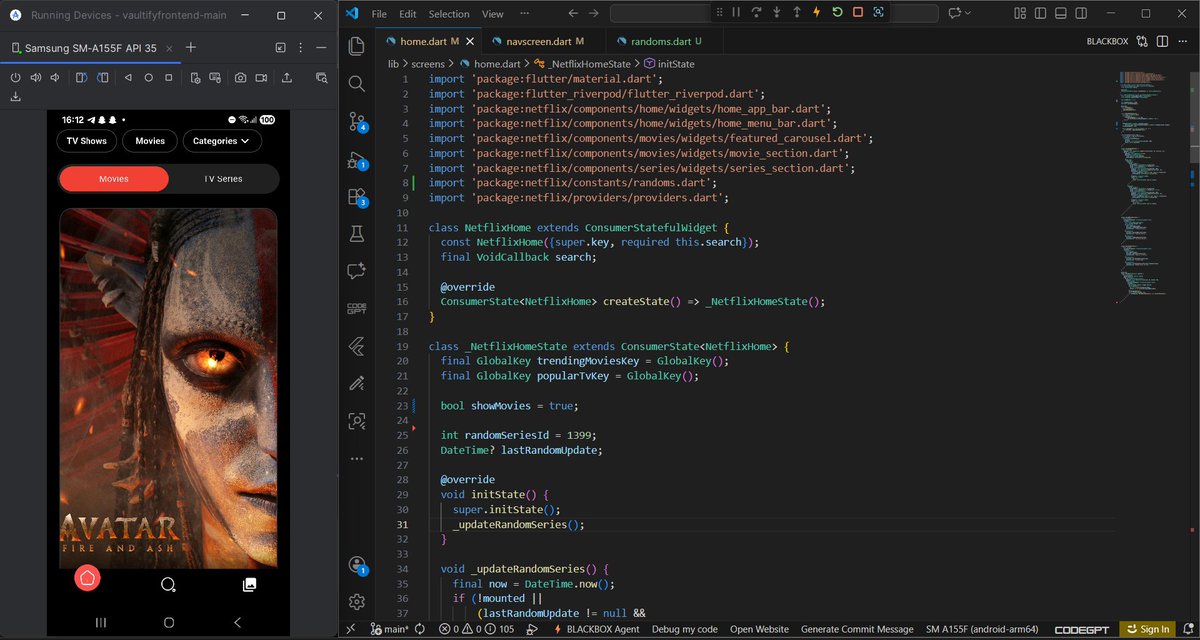Image resolution: width=1200 pixels, height=640 pixels.
Task: Open the Selection menu
Action: click(x=449, y=14)
